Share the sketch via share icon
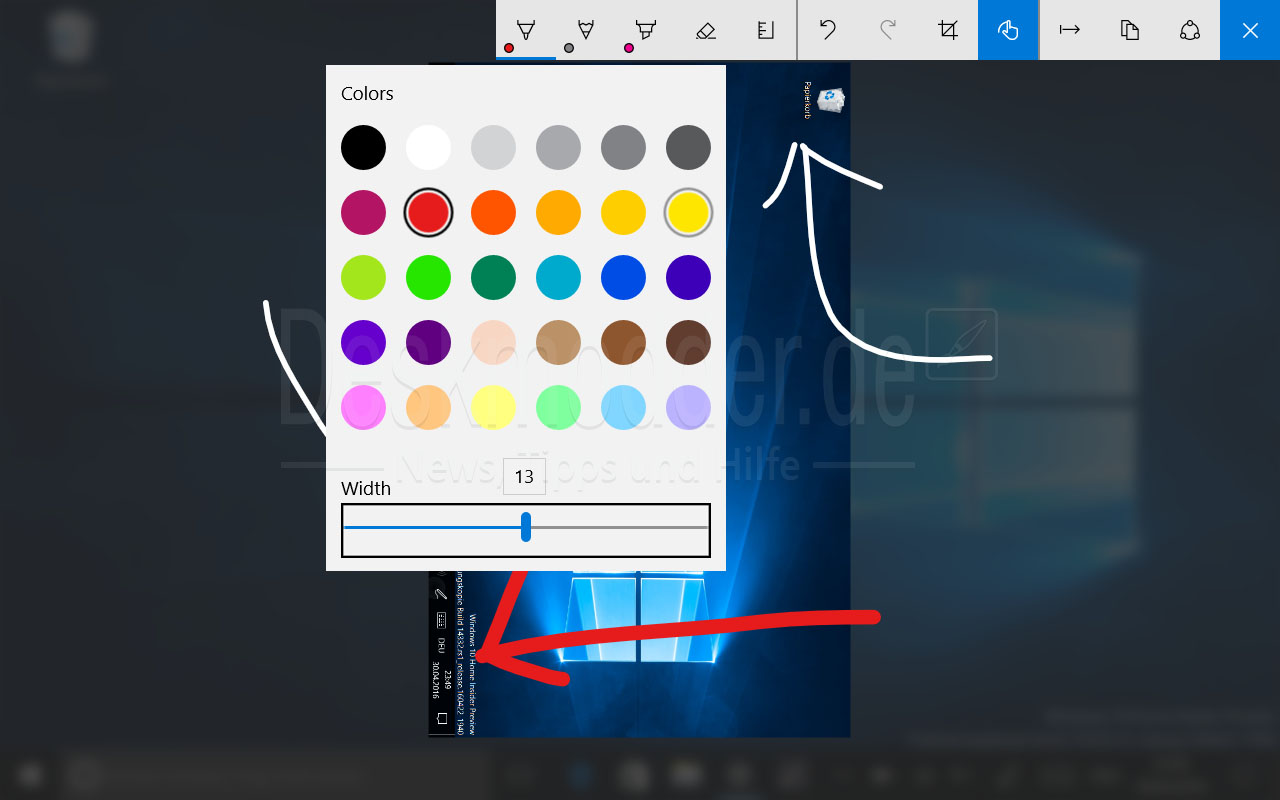Image resolution: width=1280 pixels, height=800 pixels. [1190, 30]
